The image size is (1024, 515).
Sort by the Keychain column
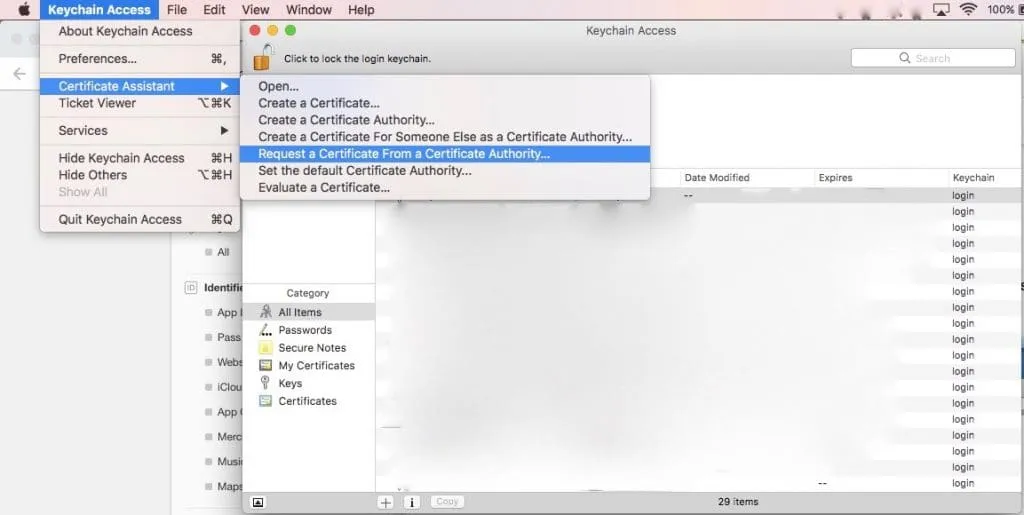[985, 178]
